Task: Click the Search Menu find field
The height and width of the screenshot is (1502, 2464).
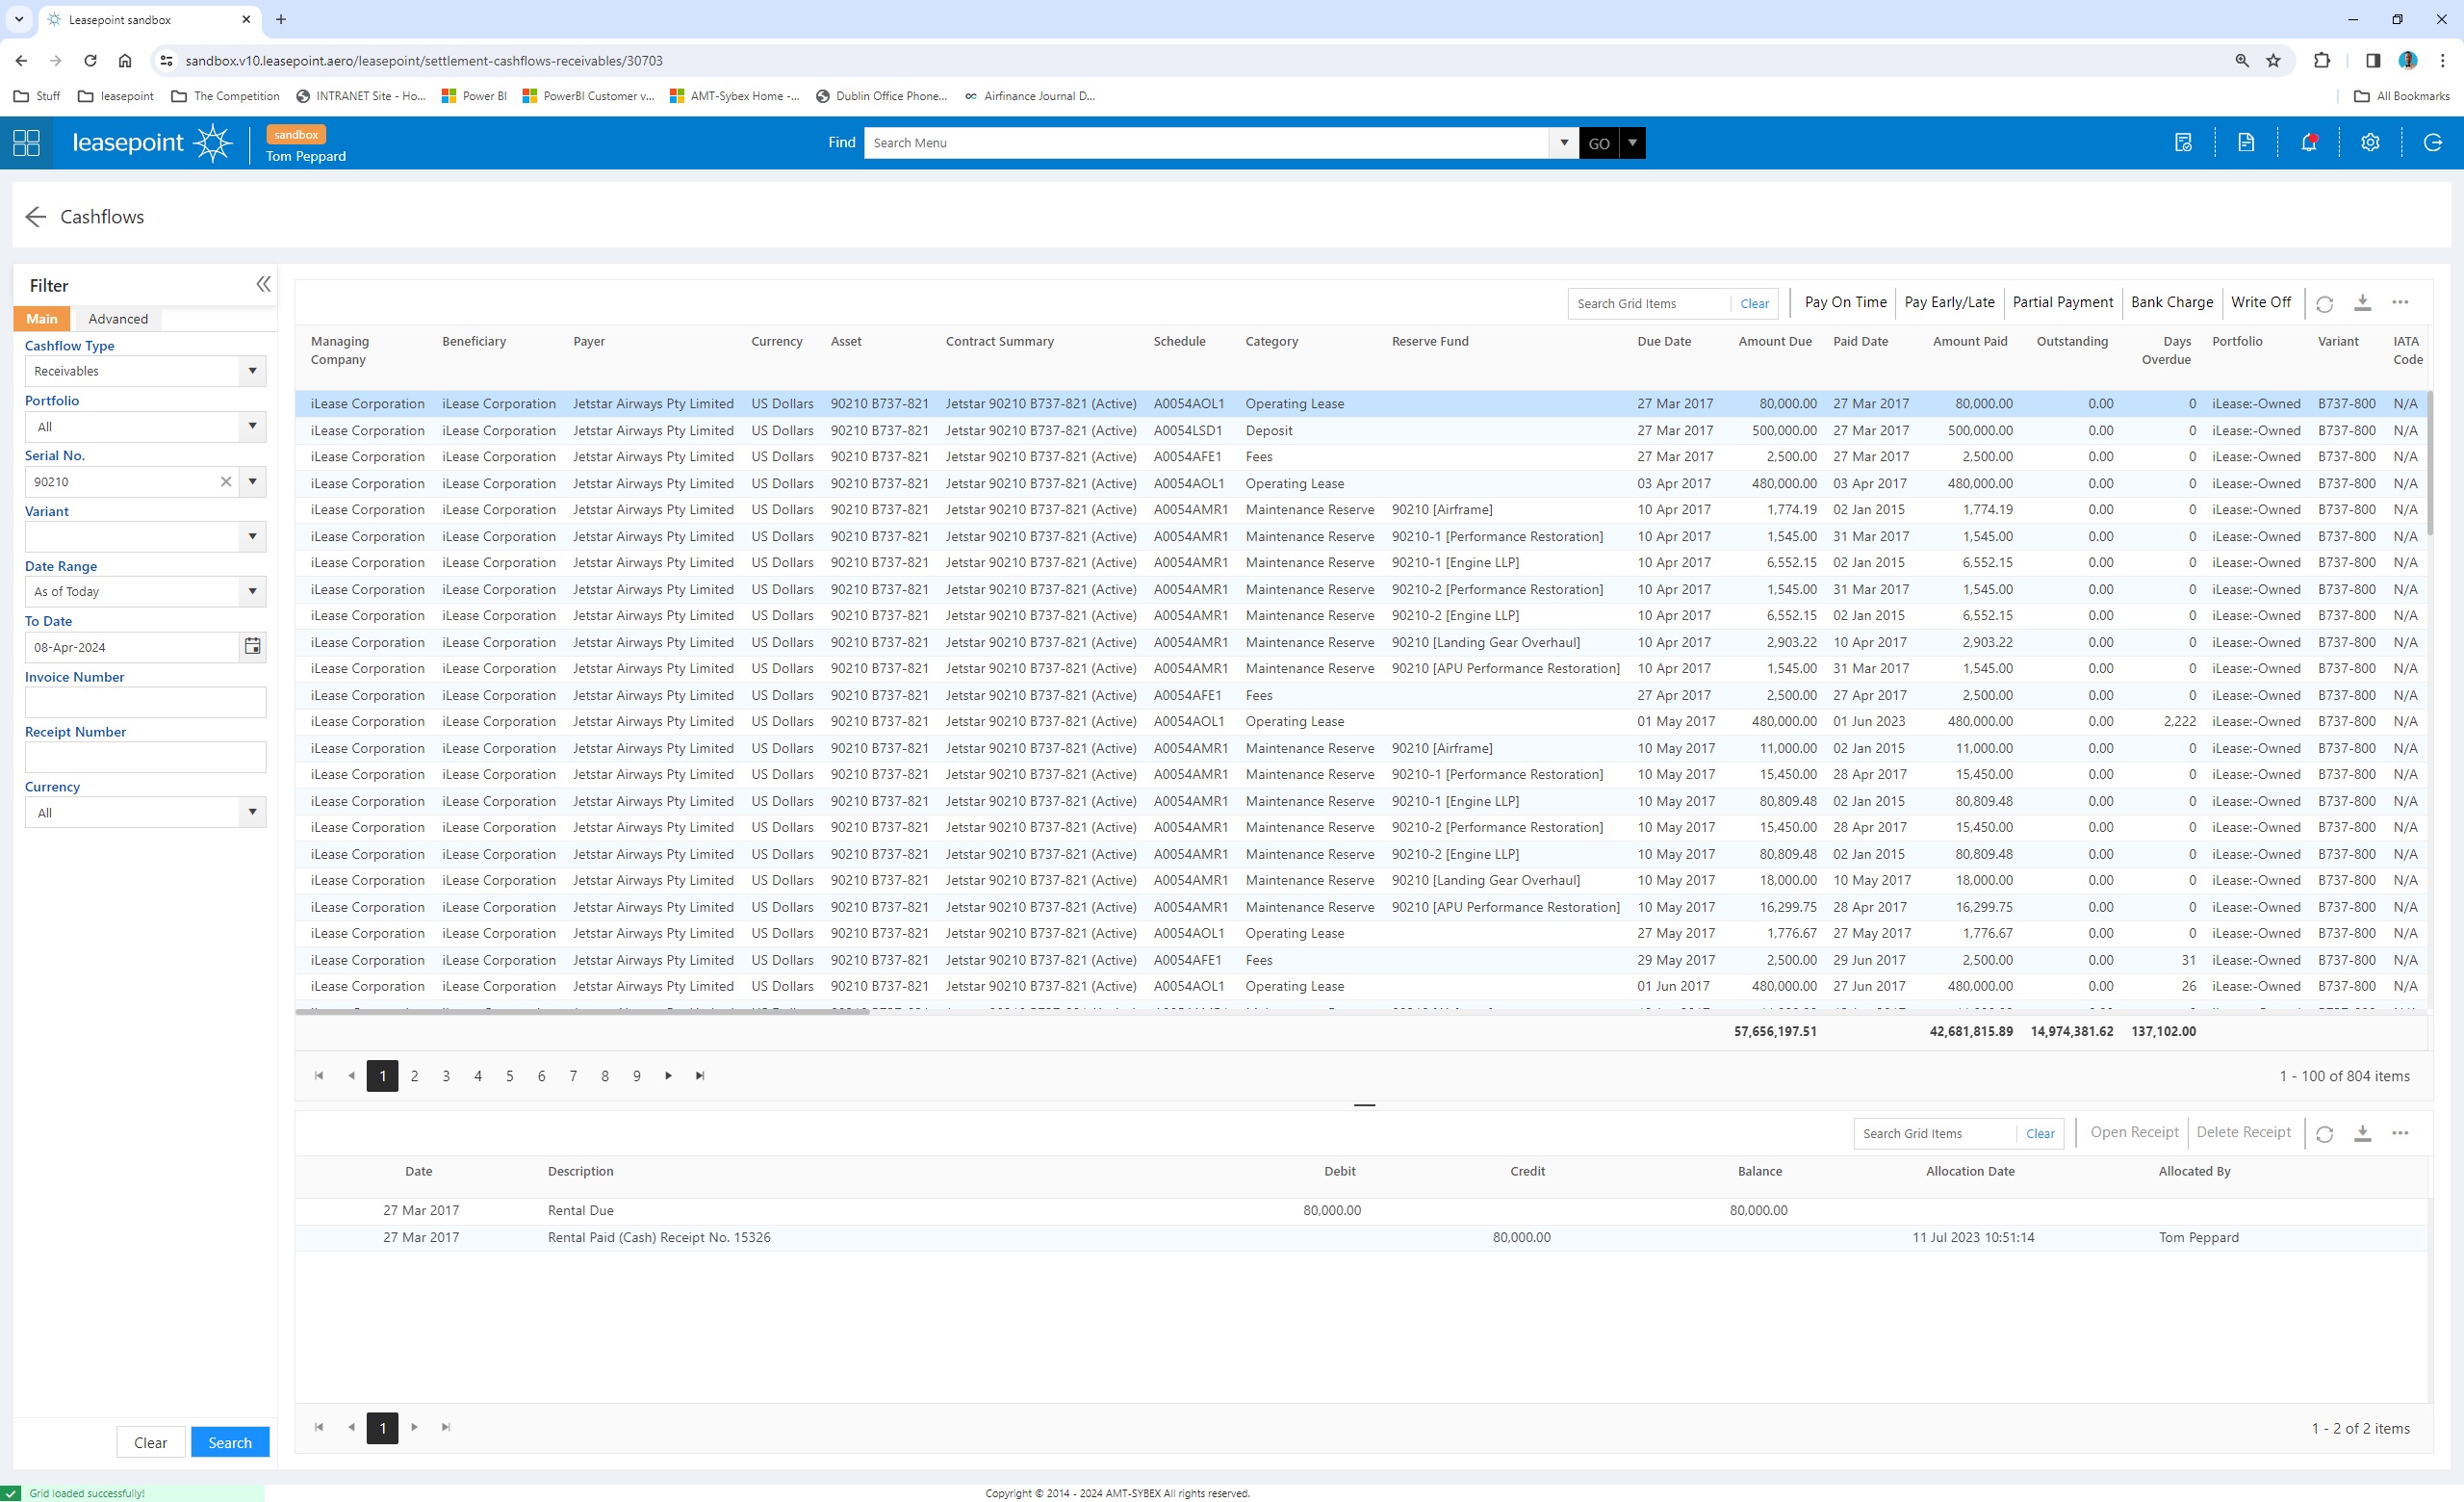Action: coord(1207,143)
